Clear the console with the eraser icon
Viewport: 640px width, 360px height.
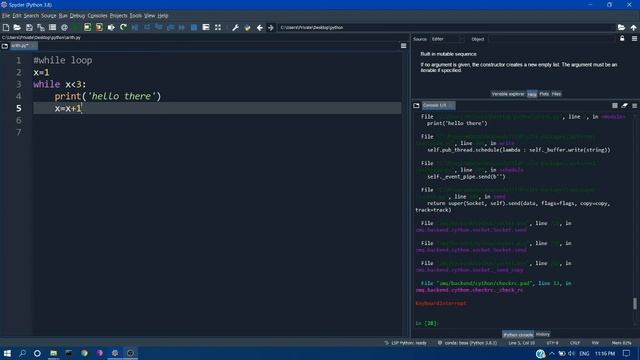click(x=624, y=105)
